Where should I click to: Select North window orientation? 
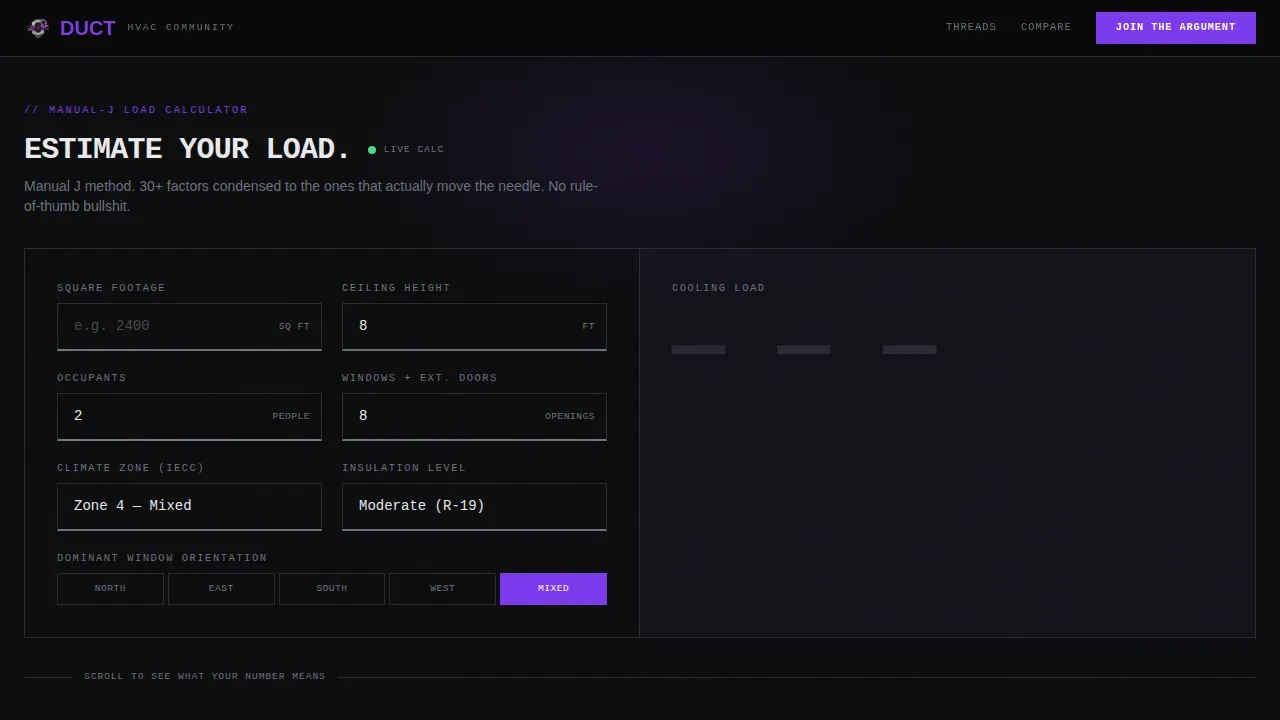coord(110,589)
